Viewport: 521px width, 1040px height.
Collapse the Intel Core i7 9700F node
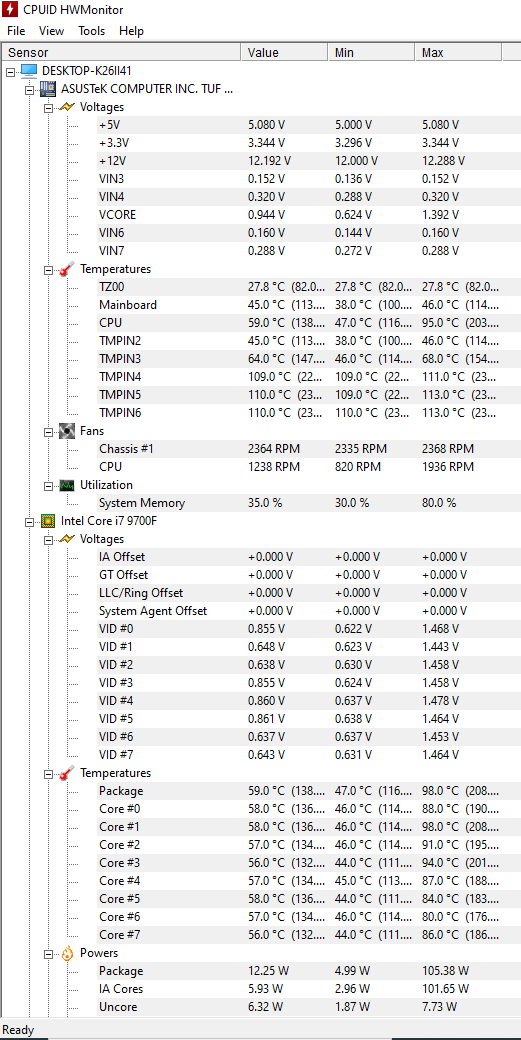[x=29, y=521]
